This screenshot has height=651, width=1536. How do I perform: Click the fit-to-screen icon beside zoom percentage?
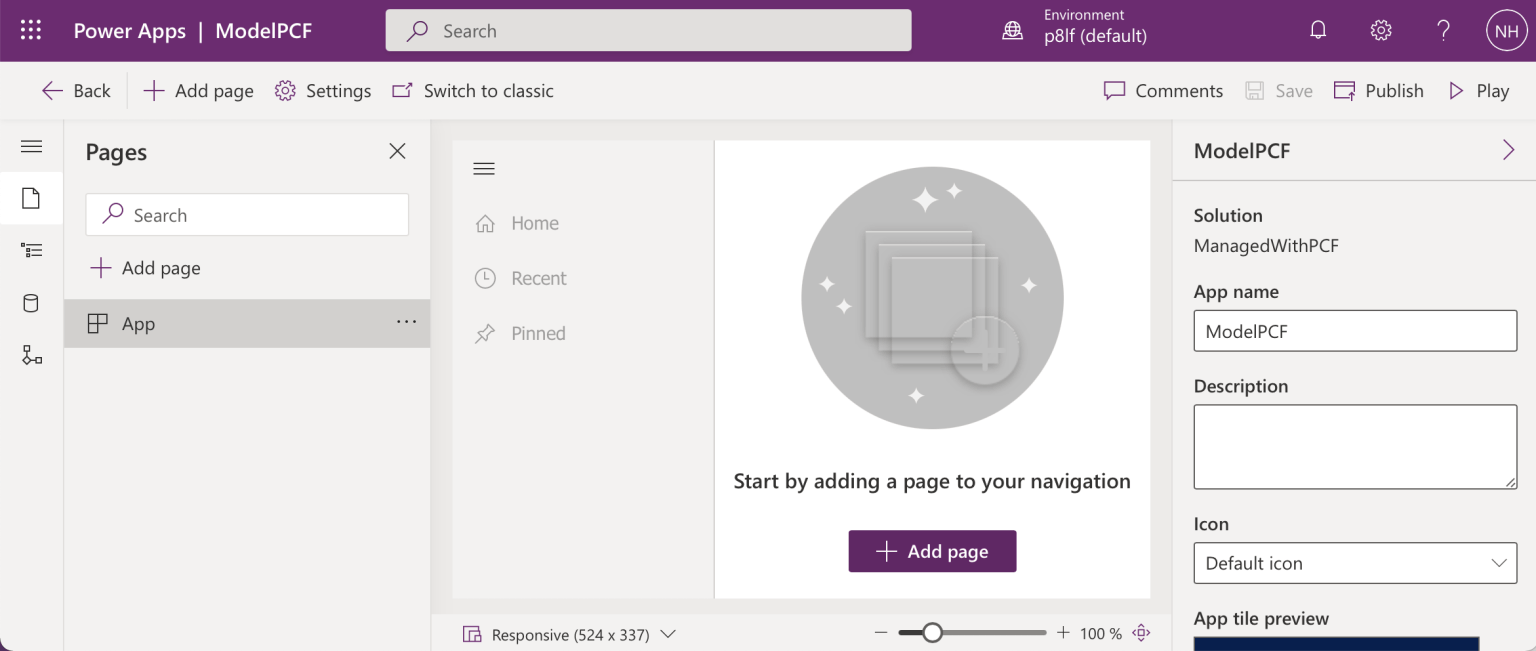1141,633
